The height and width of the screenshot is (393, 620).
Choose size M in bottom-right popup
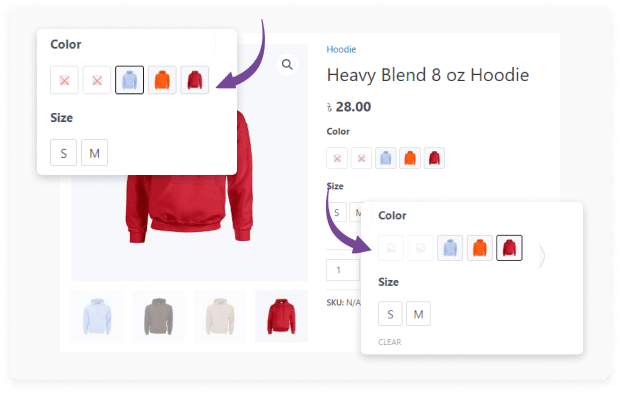[x=418, y=314]
